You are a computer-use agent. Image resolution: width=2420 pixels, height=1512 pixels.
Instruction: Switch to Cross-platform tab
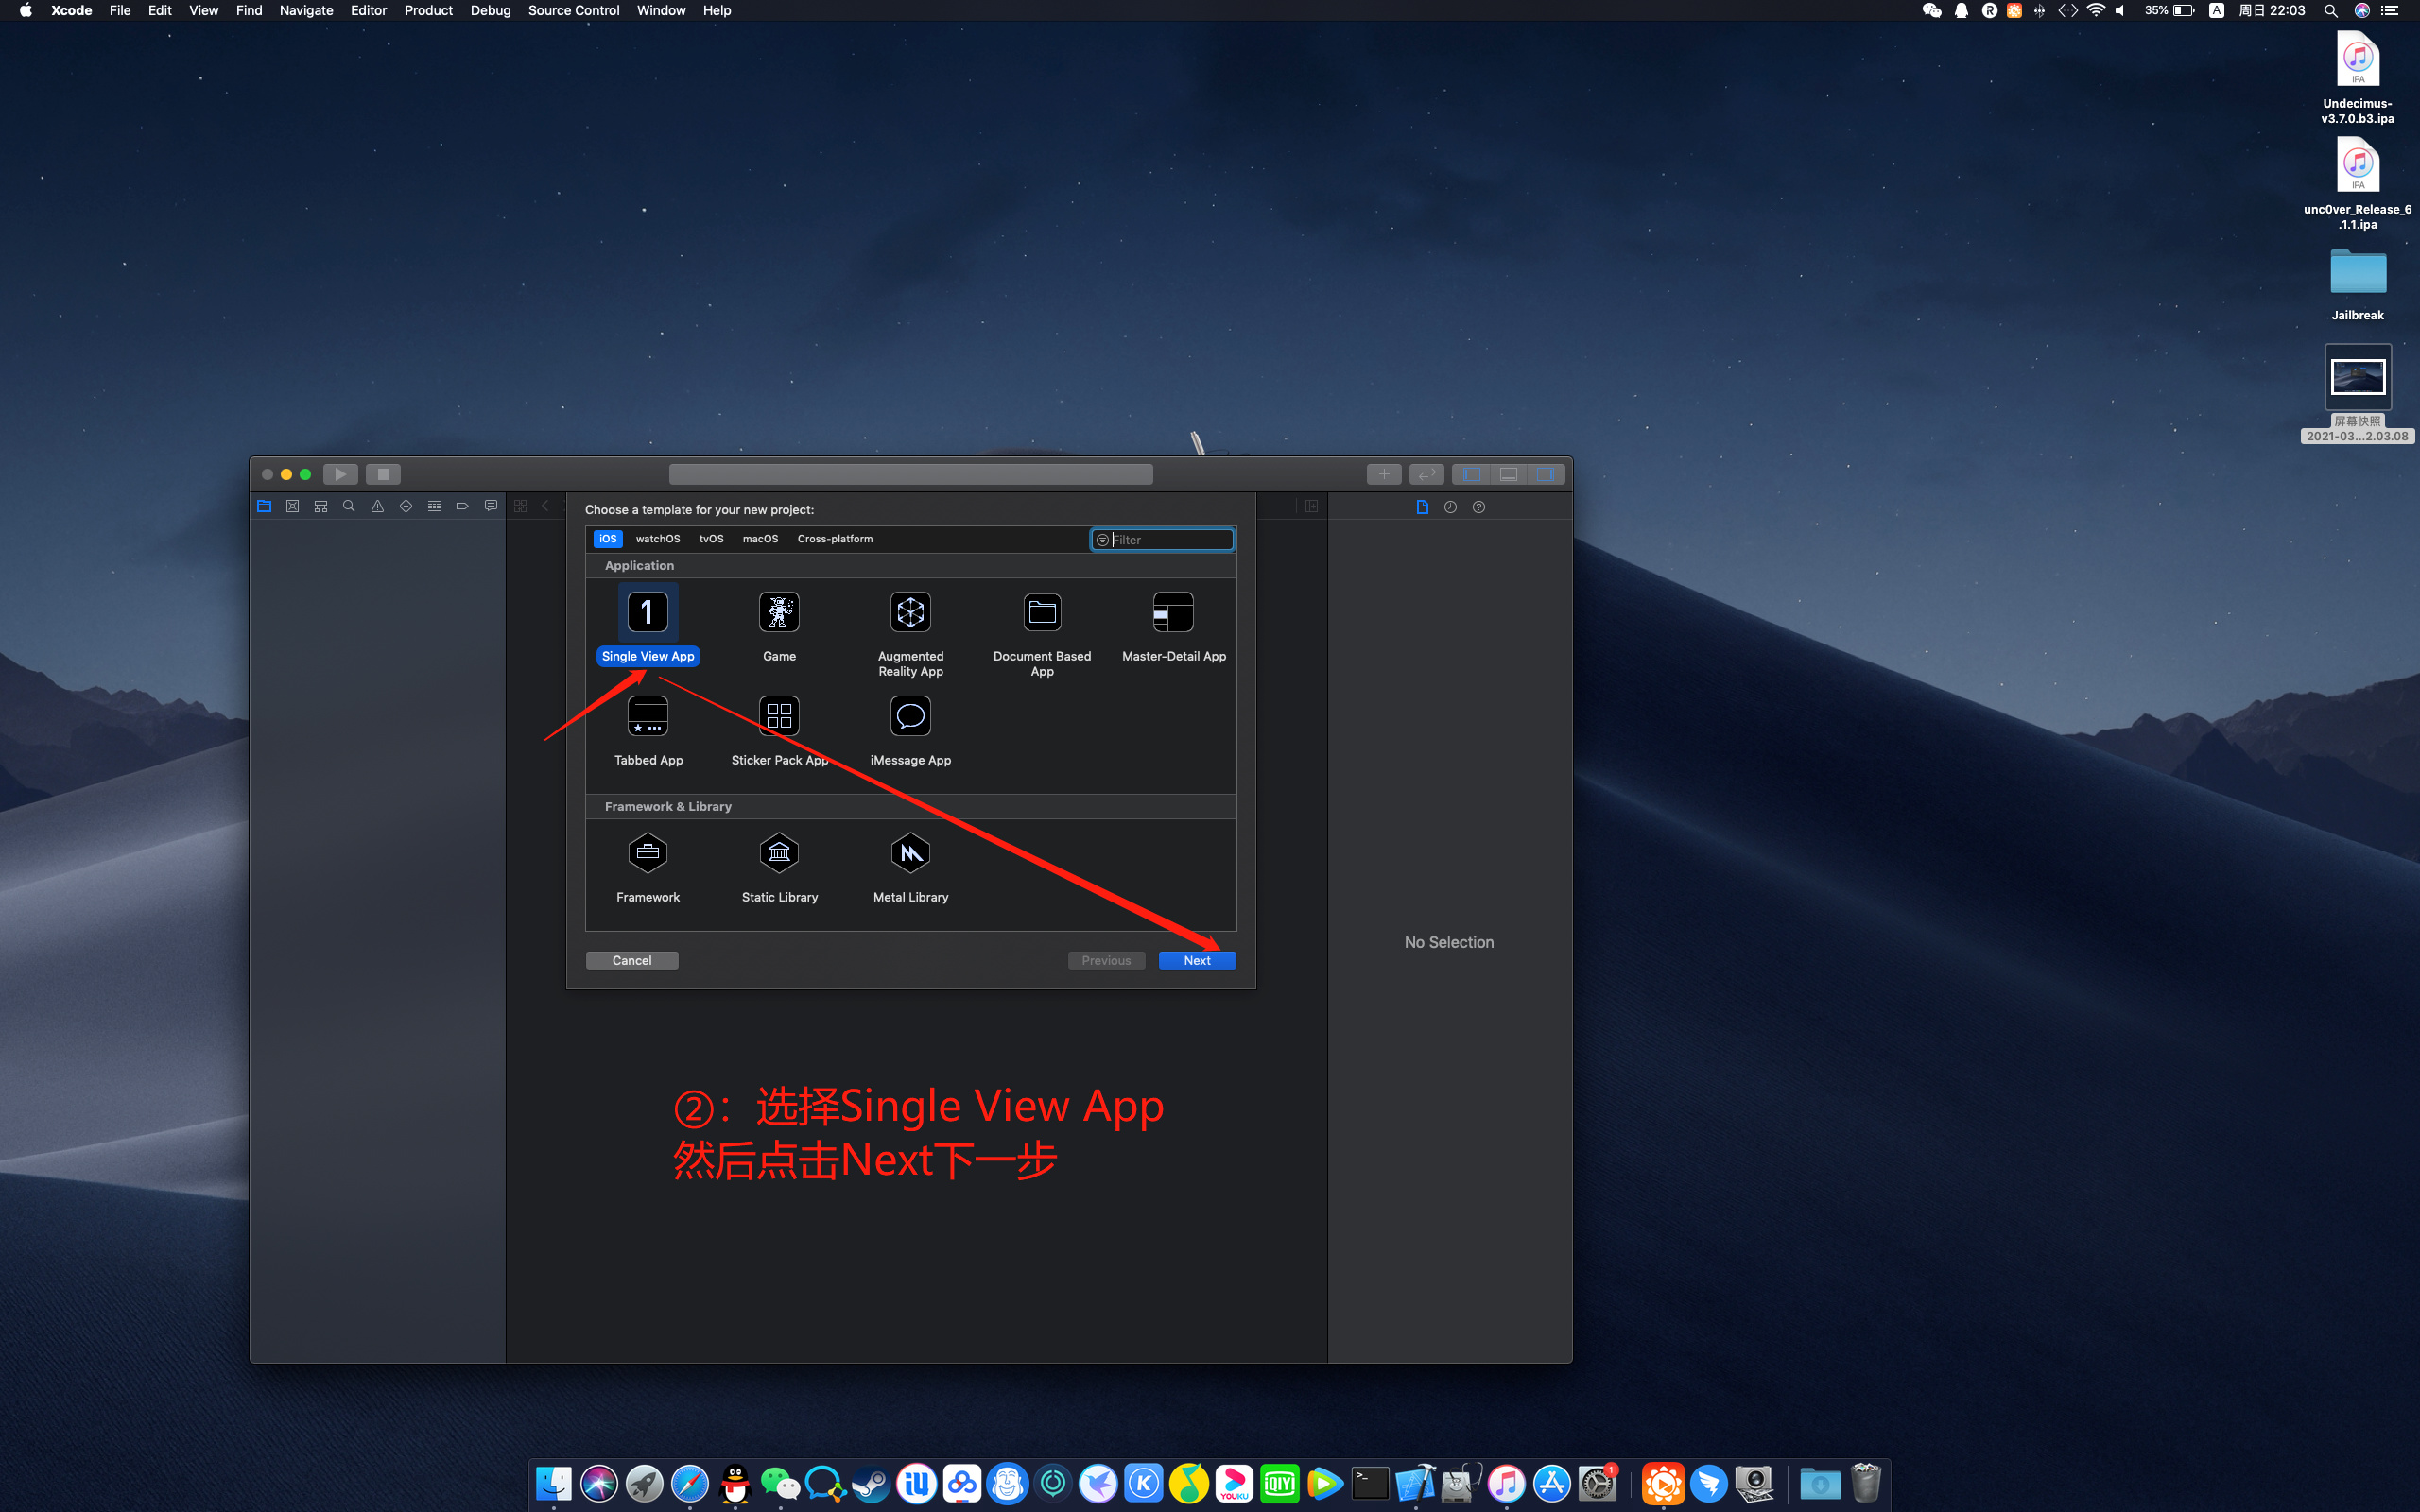point(833,537)
